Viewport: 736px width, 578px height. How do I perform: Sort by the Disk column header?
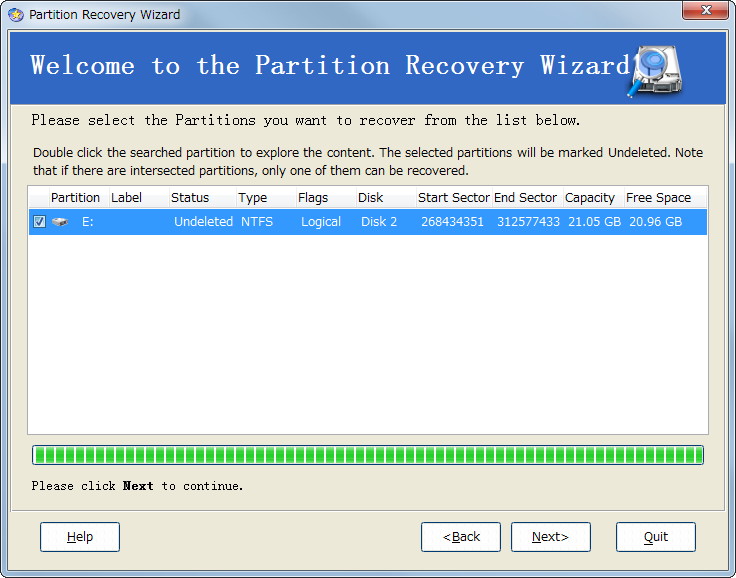[x=386, y=198]
